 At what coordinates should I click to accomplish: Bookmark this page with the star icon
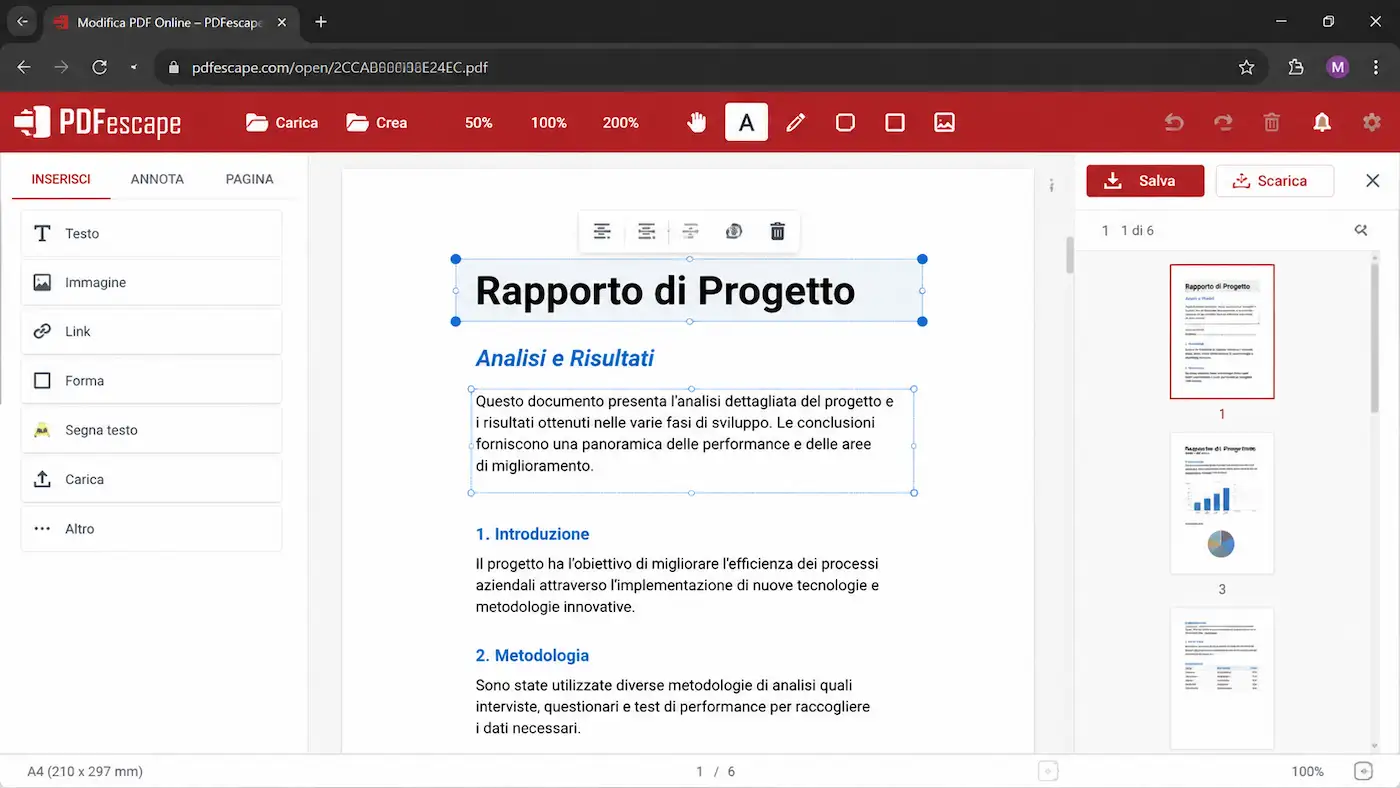[x=1246, y=67]
